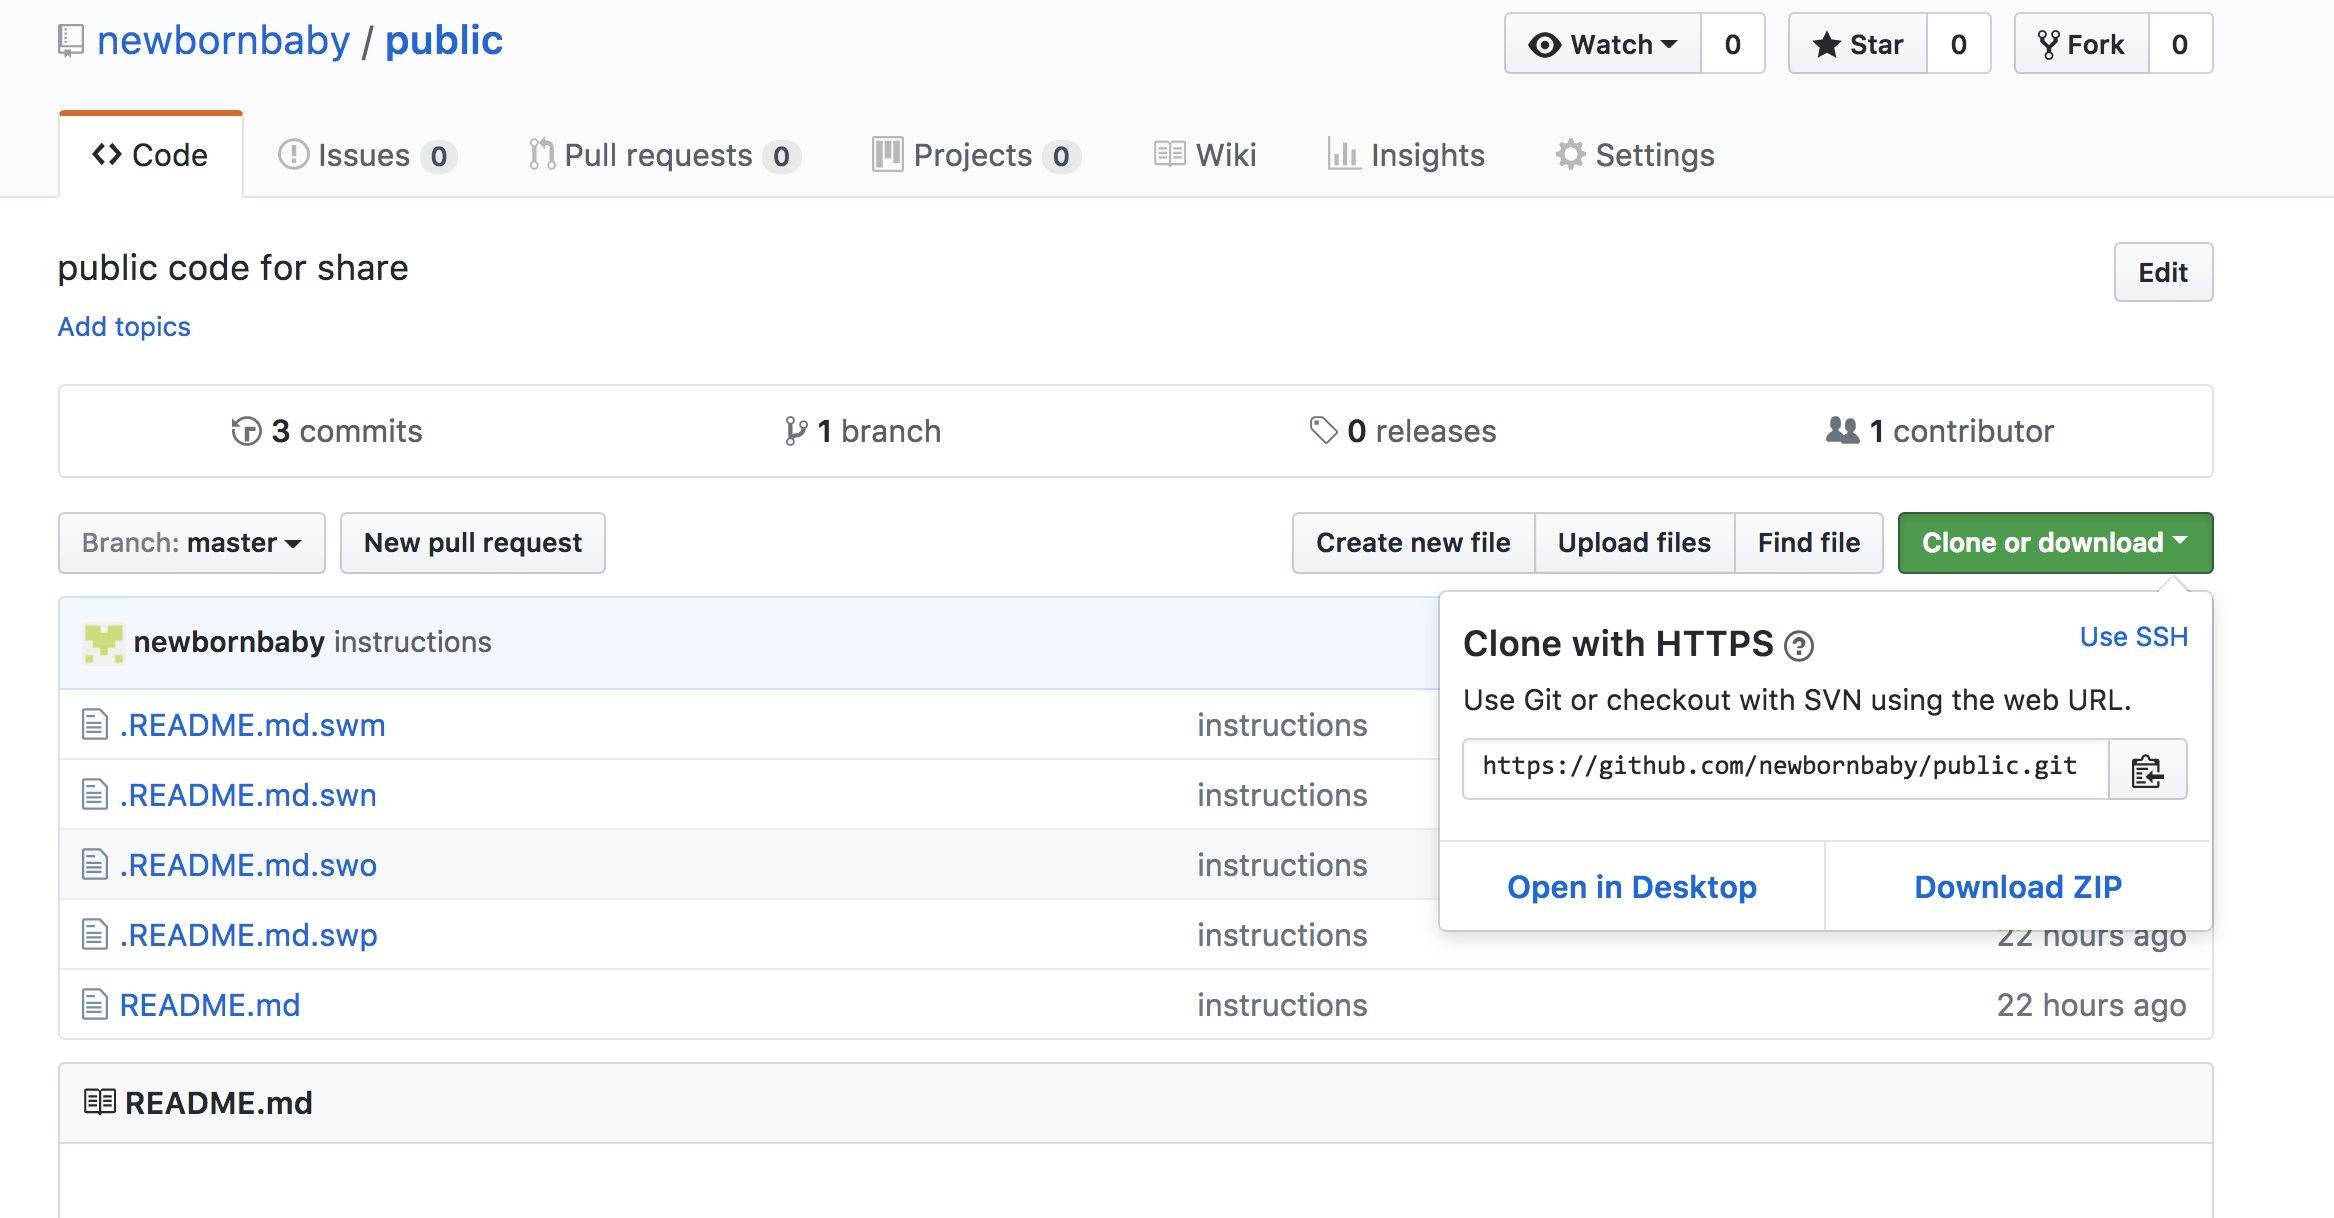Star this repository

pos(1858,44)
